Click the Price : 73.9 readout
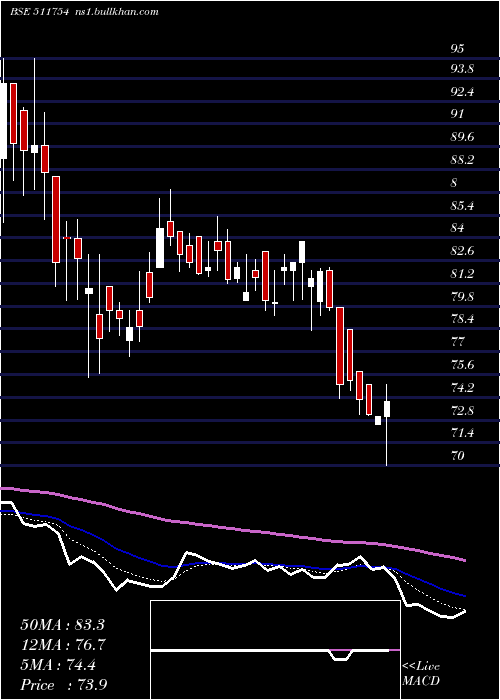The width and height of the screenshot is (500, 700). tap(63, 685)
